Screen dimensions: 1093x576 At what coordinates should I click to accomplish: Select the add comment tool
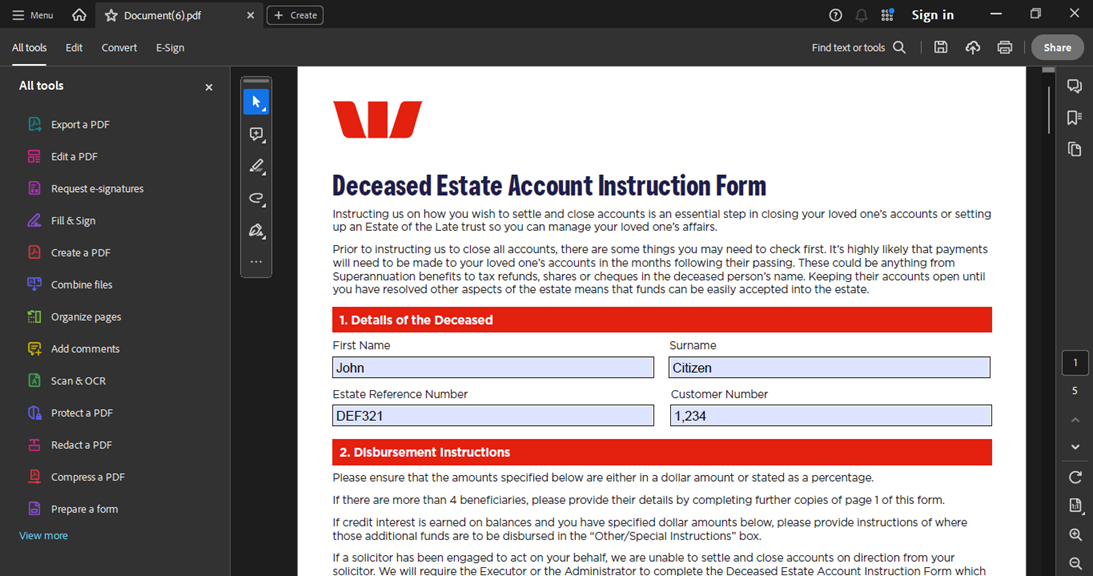pos(256,134)
